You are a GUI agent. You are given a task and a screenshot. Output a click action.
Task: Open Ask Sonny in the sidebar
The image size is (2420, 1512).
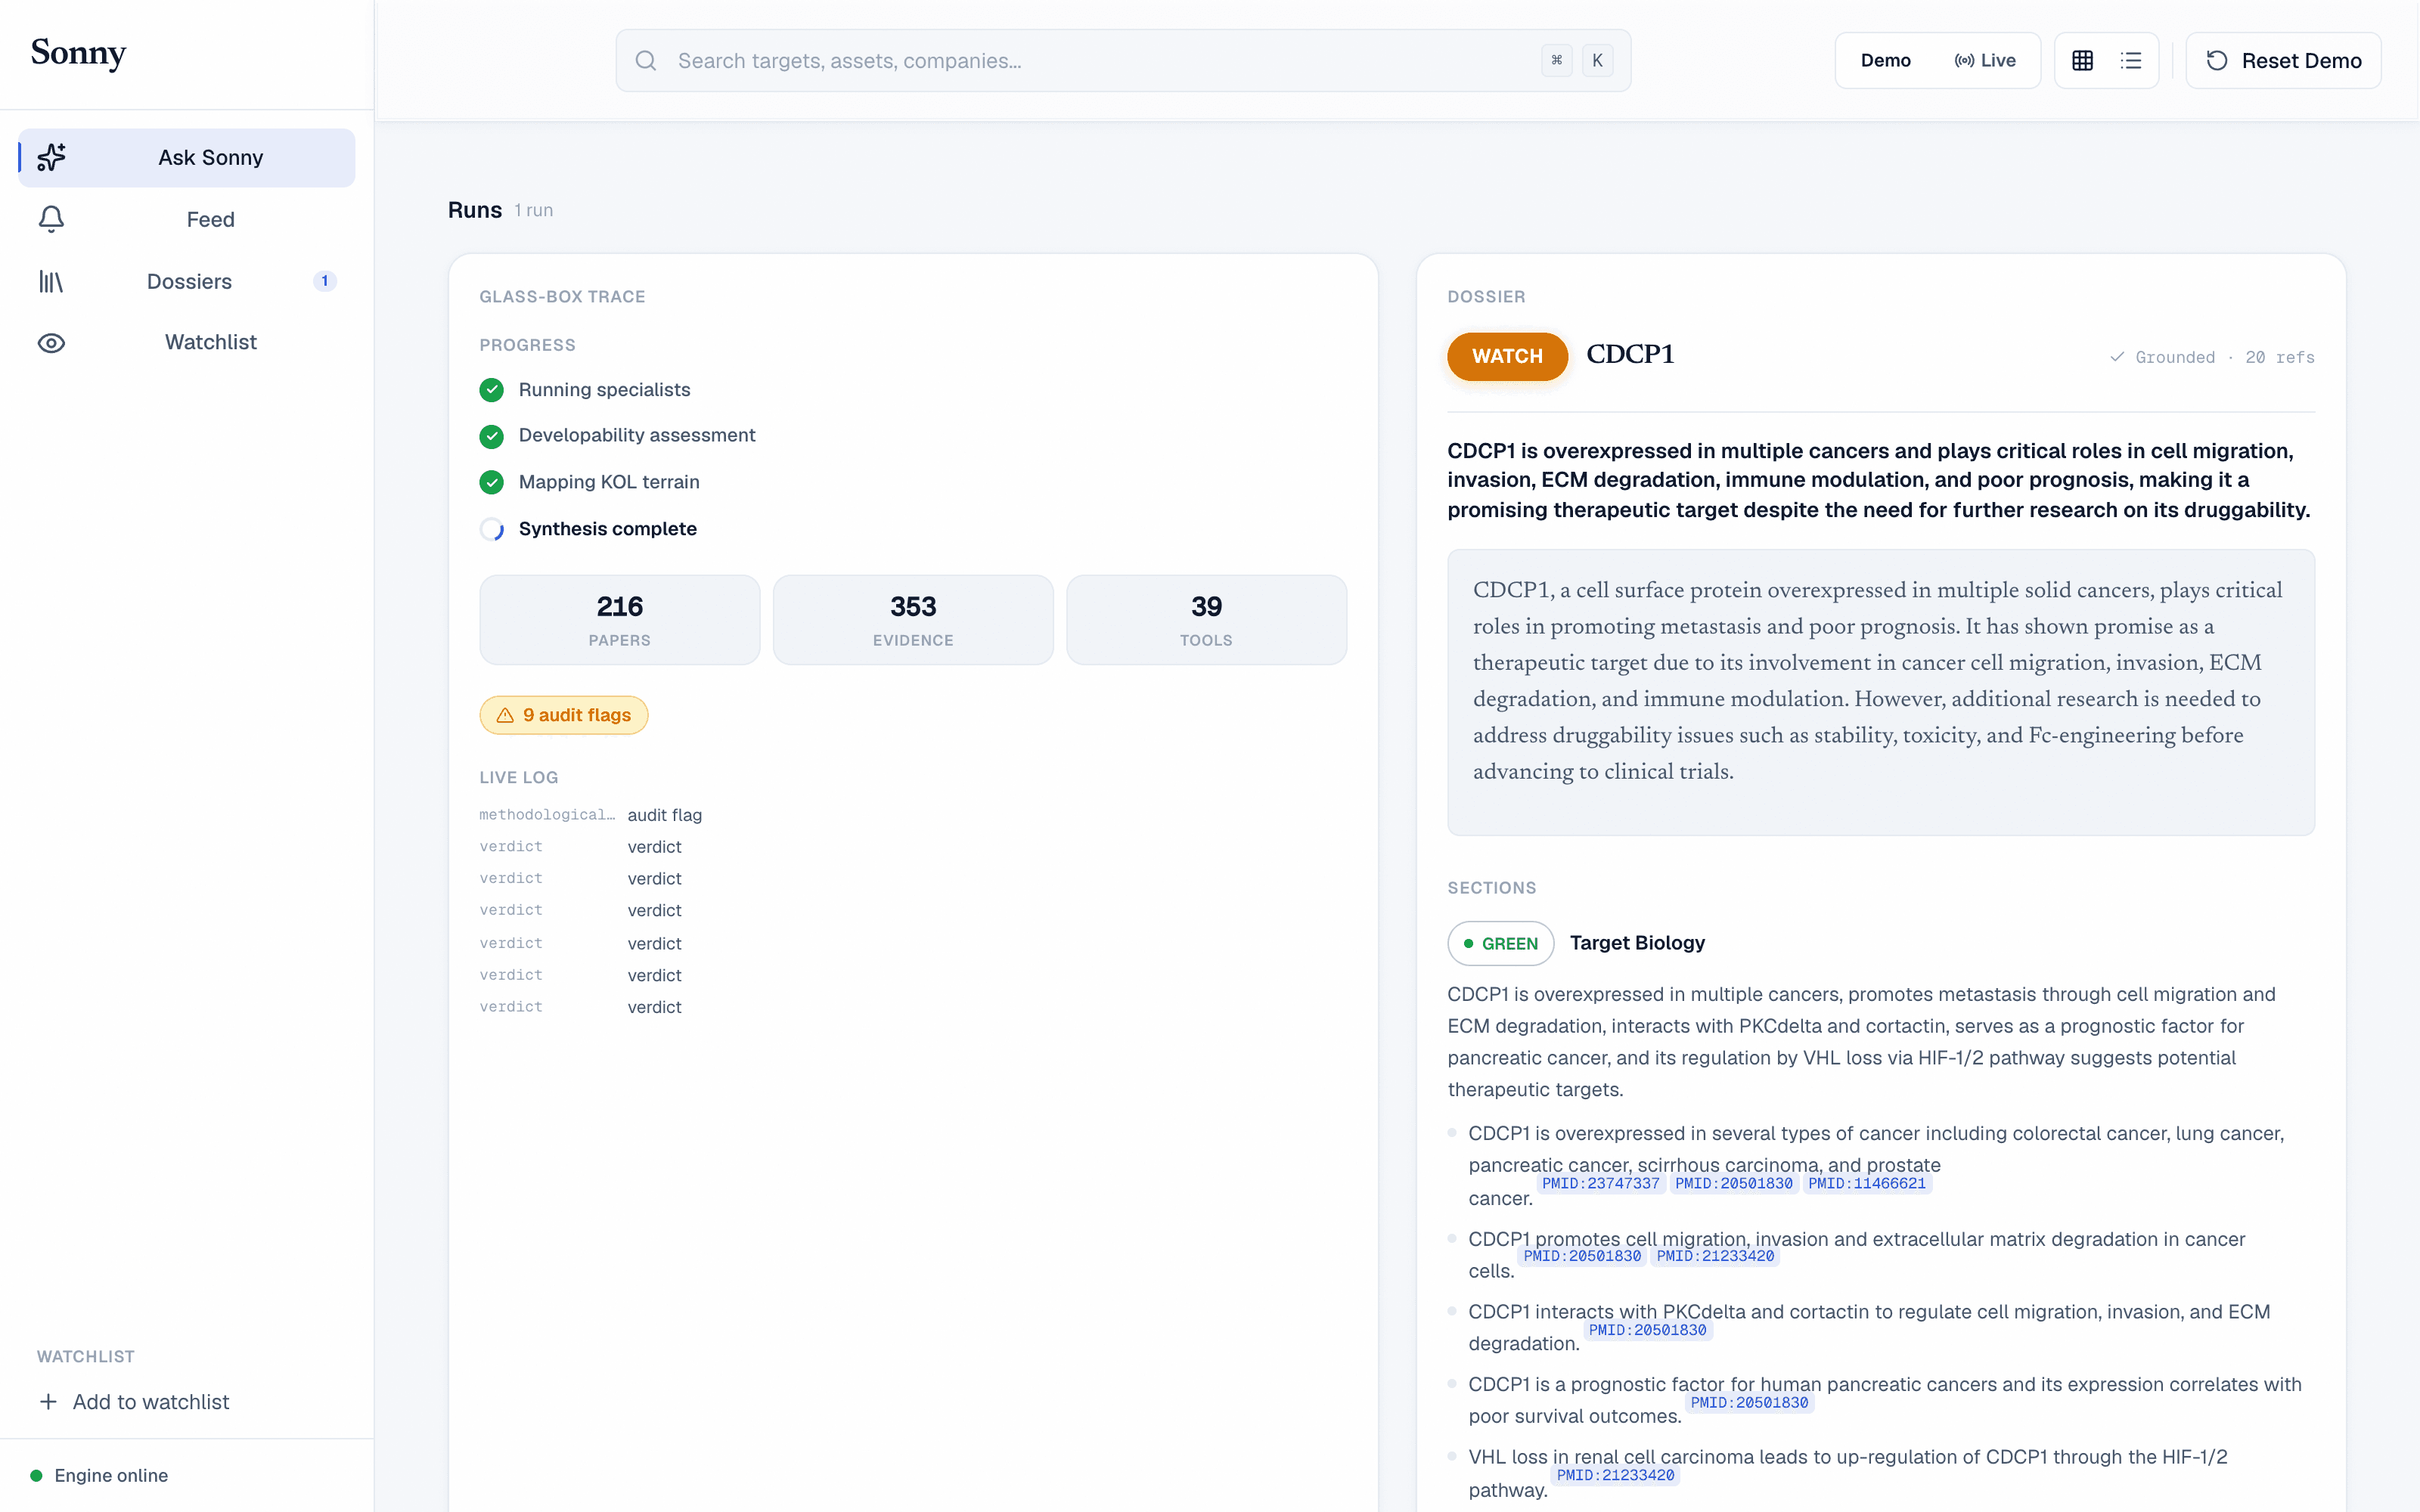[x=187, y=157]
